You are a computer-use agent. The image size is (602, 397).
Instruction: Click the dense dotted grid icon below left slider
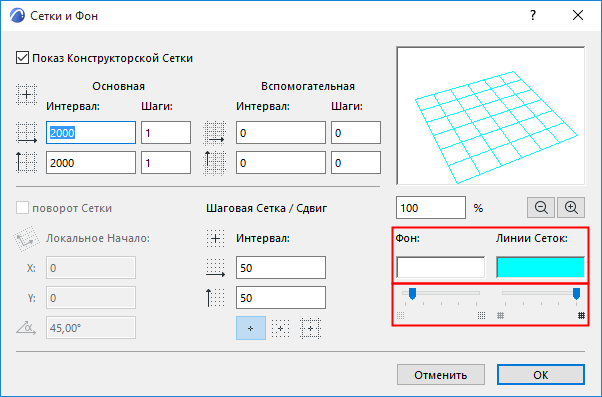481,316
